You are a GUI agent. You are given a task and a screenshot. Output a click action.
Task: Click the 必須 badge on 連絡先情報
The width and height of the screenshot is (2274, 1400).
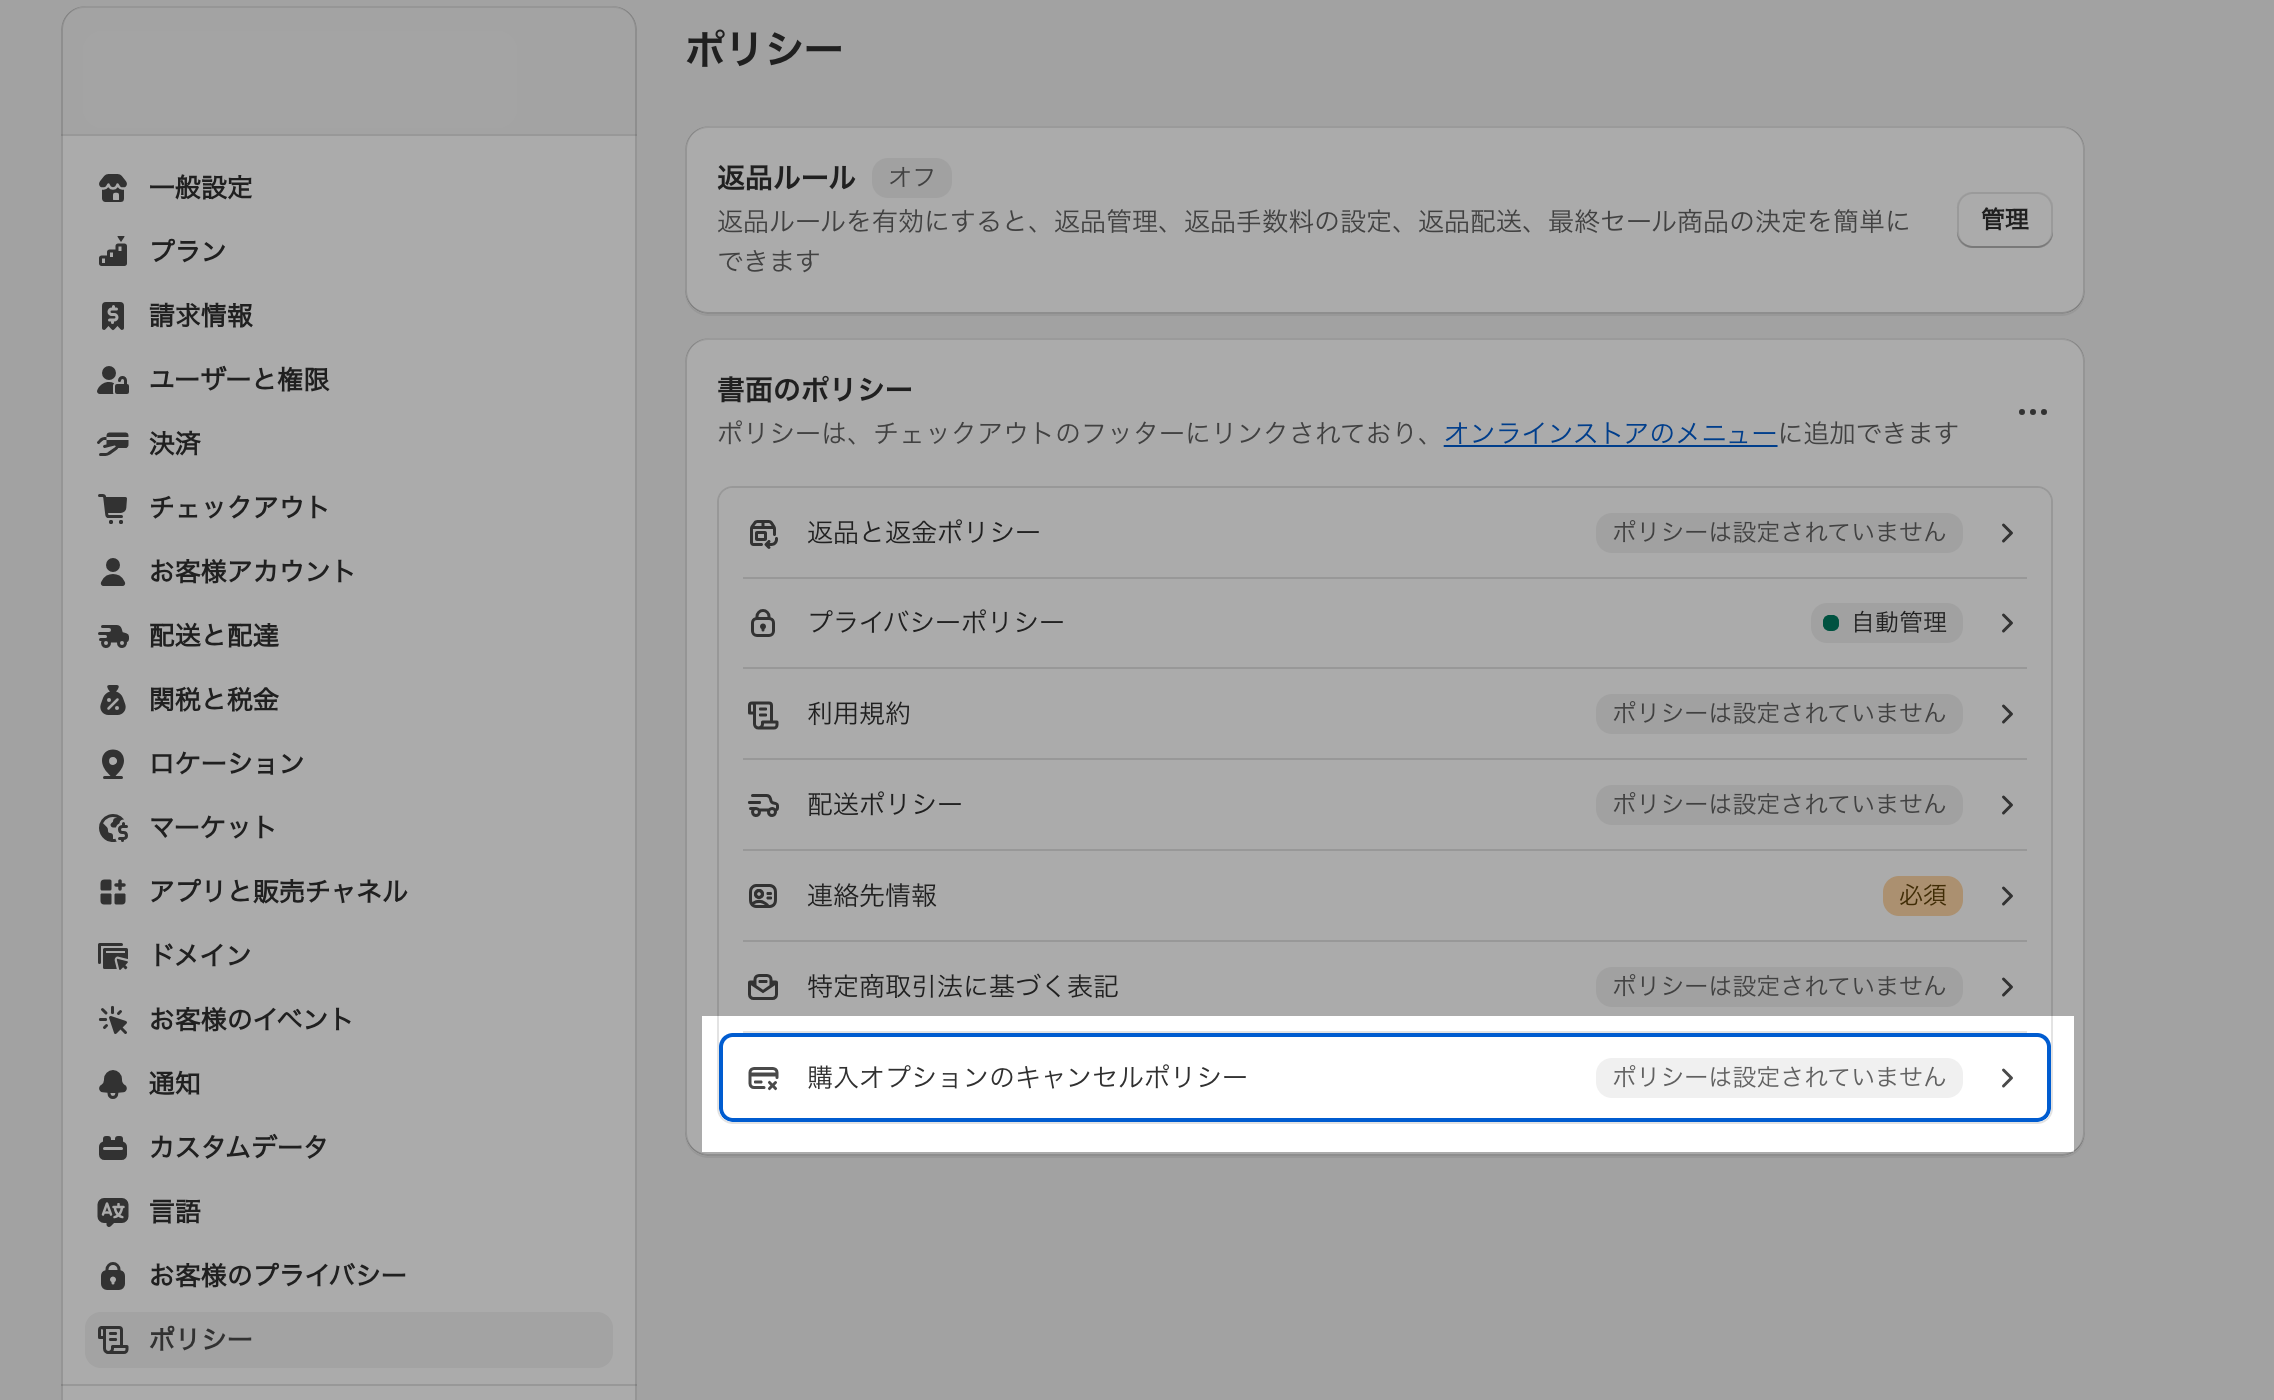pyautogui.click(x=1921, y=896)
